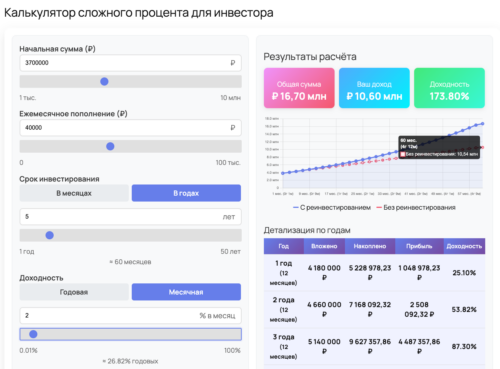Click the '50 лет' slider maximum label
500x369 pixels.
(x=231, y=252)
